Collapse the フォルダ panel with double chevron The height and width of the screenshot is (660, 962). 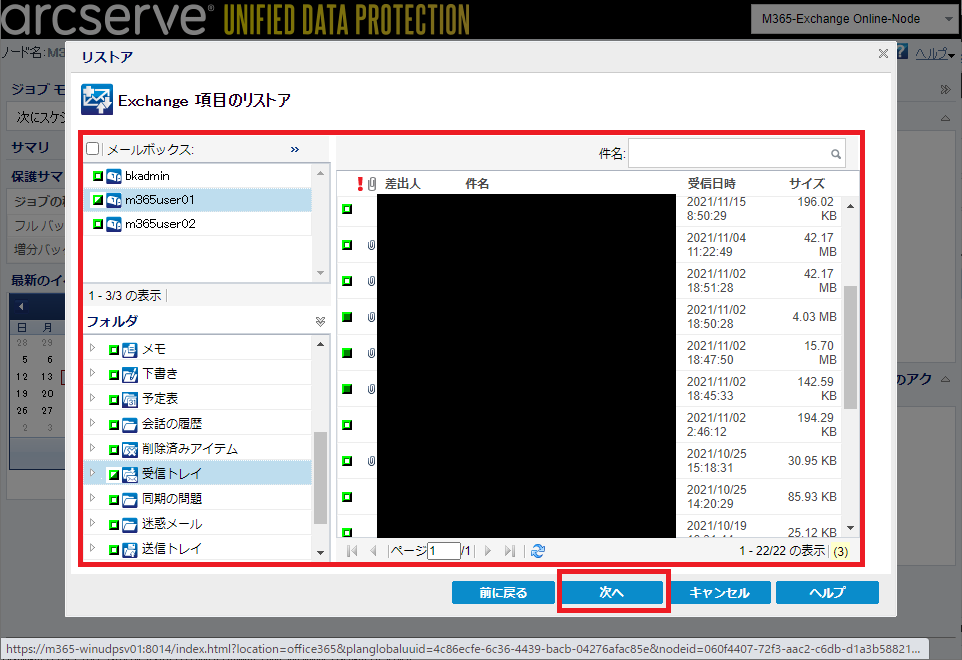click(320, 322)
